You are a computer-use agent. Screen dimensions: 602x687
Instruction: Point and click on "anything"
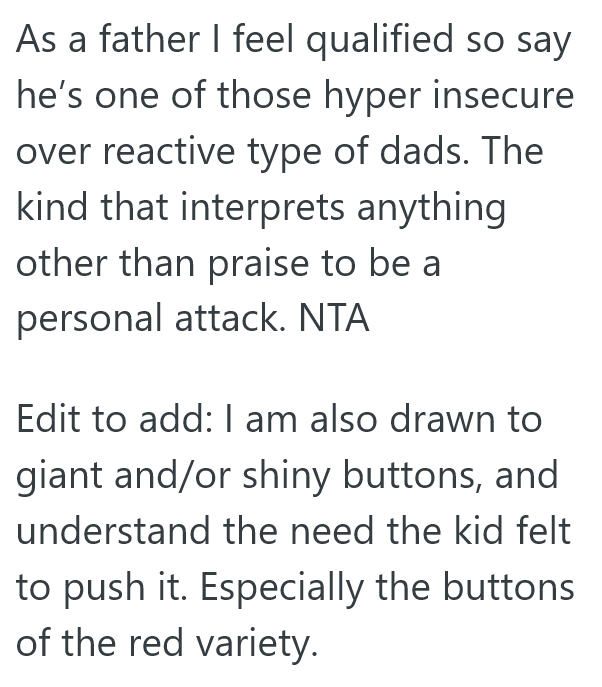[x=441, y=209]
